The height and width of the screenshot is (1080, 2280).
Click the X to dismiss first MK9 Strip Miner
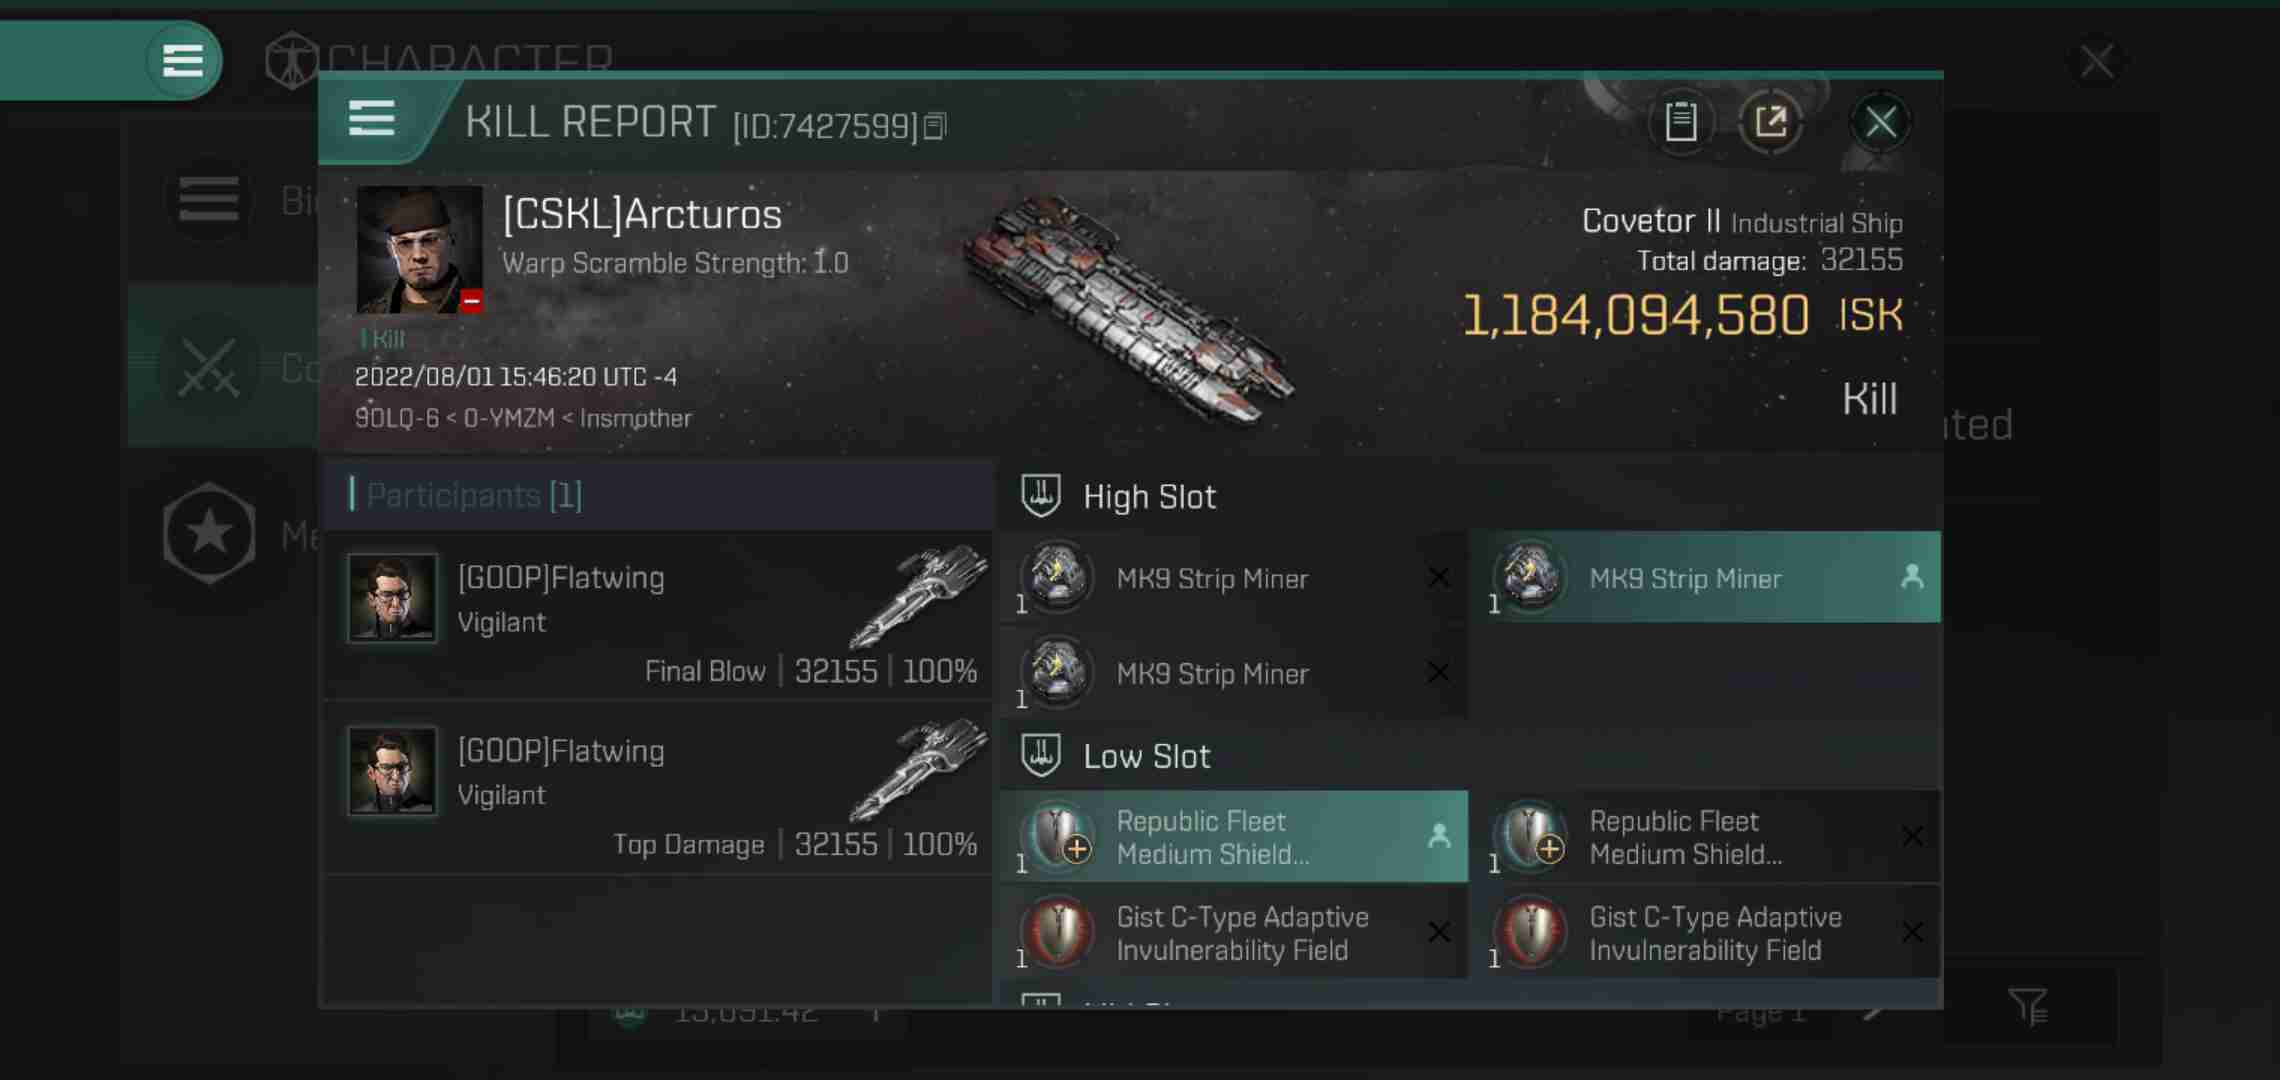[x=1438, y=577]
